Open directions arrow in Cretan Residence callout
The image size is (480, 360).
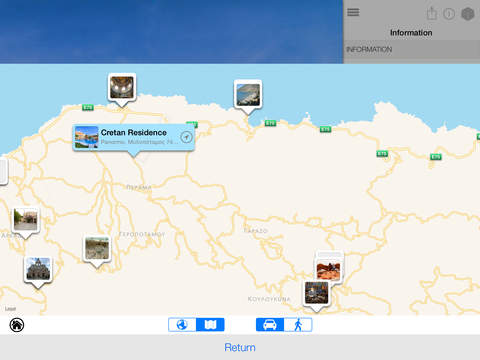(x=186, y=137)
